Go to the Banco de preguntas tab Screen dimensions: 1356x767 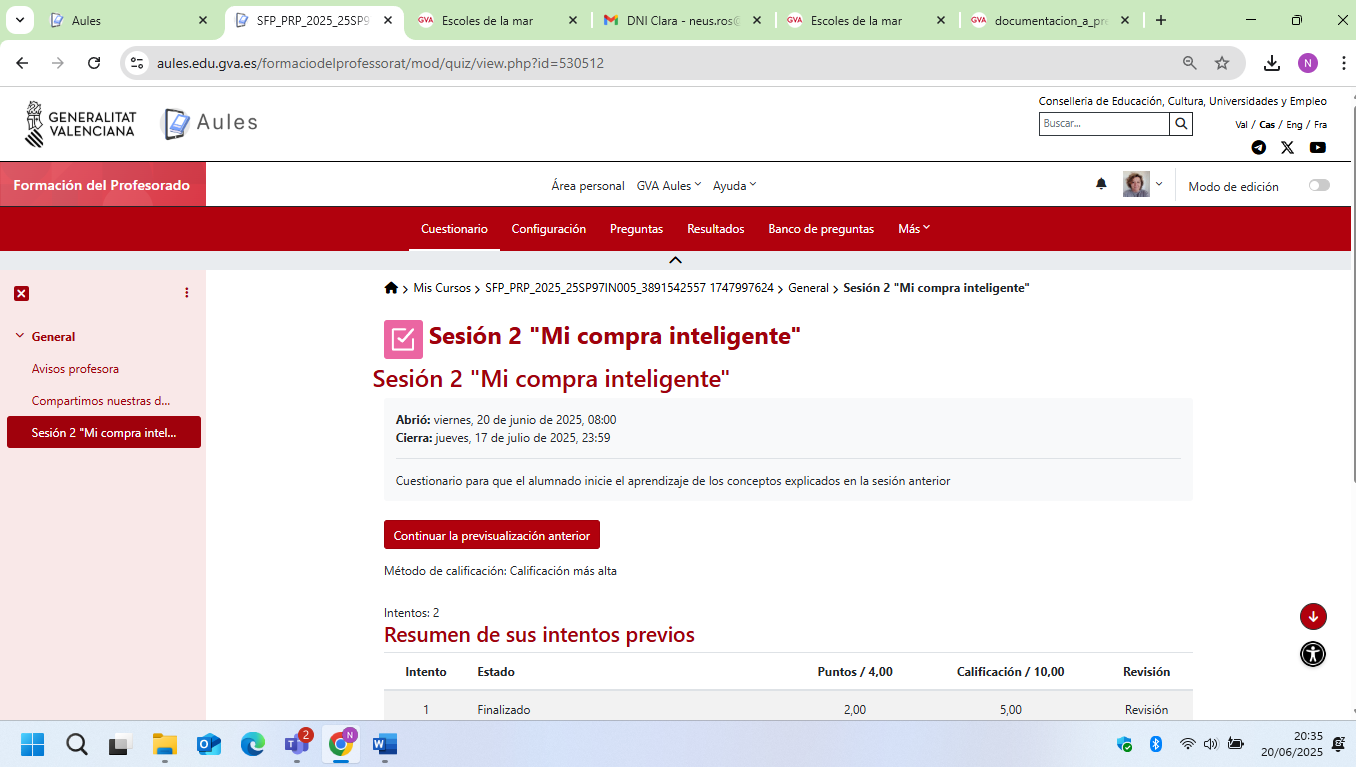(820, 229)
